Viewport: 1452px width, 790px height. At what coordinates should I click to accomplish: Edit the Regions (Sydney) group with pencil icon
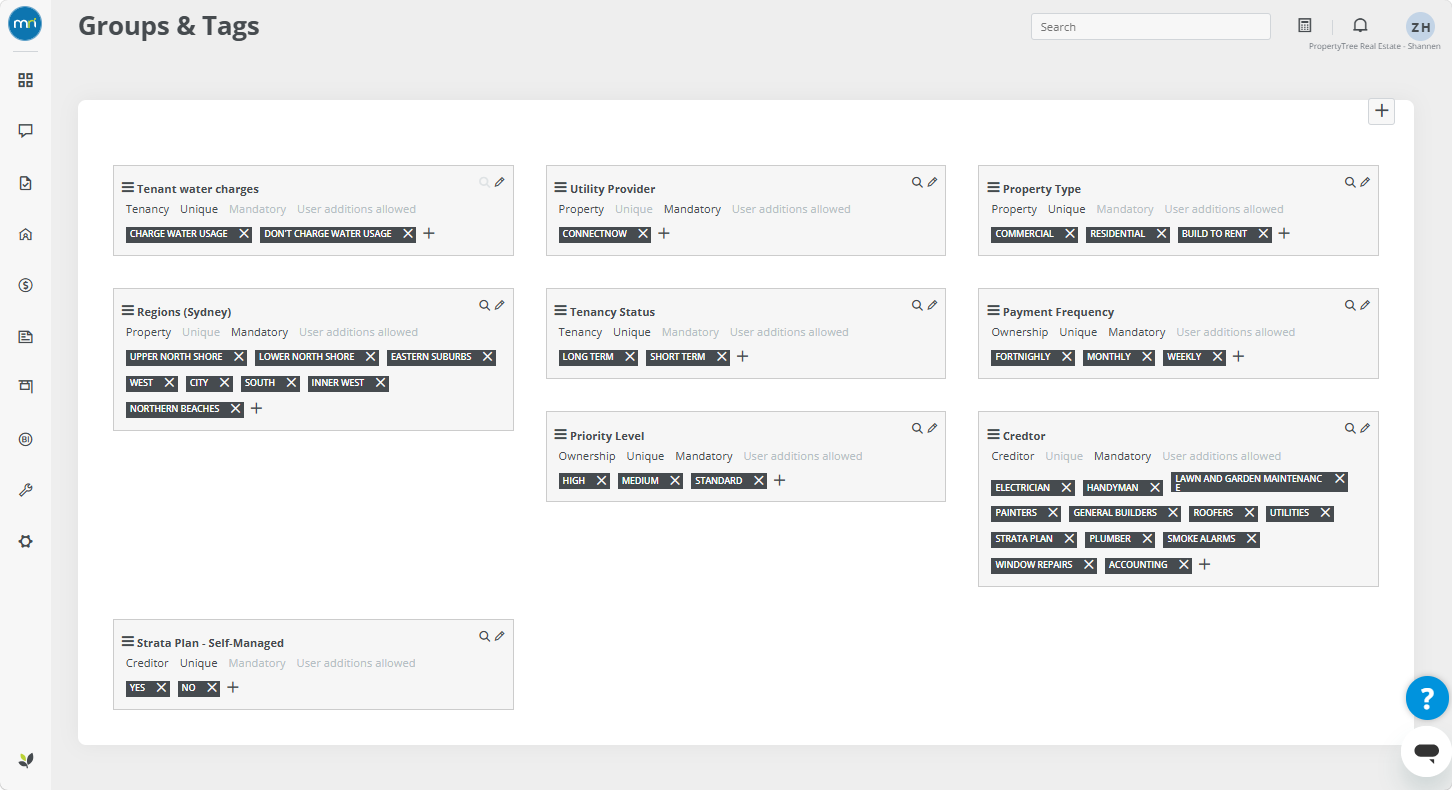[x=500, y=305]
